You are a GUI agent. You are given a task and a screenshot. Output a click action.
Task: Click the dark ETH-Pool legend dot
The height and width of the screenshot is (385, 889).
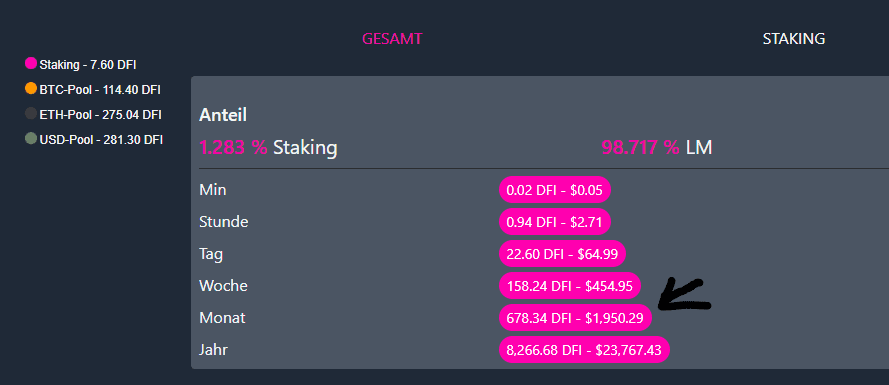coord(31,113)
